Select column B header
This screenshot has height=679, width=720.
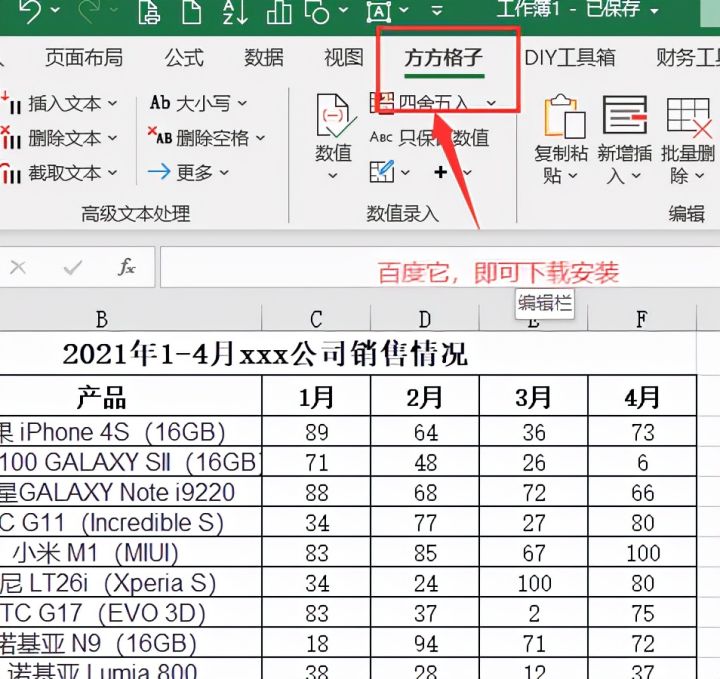coord(131,319)
